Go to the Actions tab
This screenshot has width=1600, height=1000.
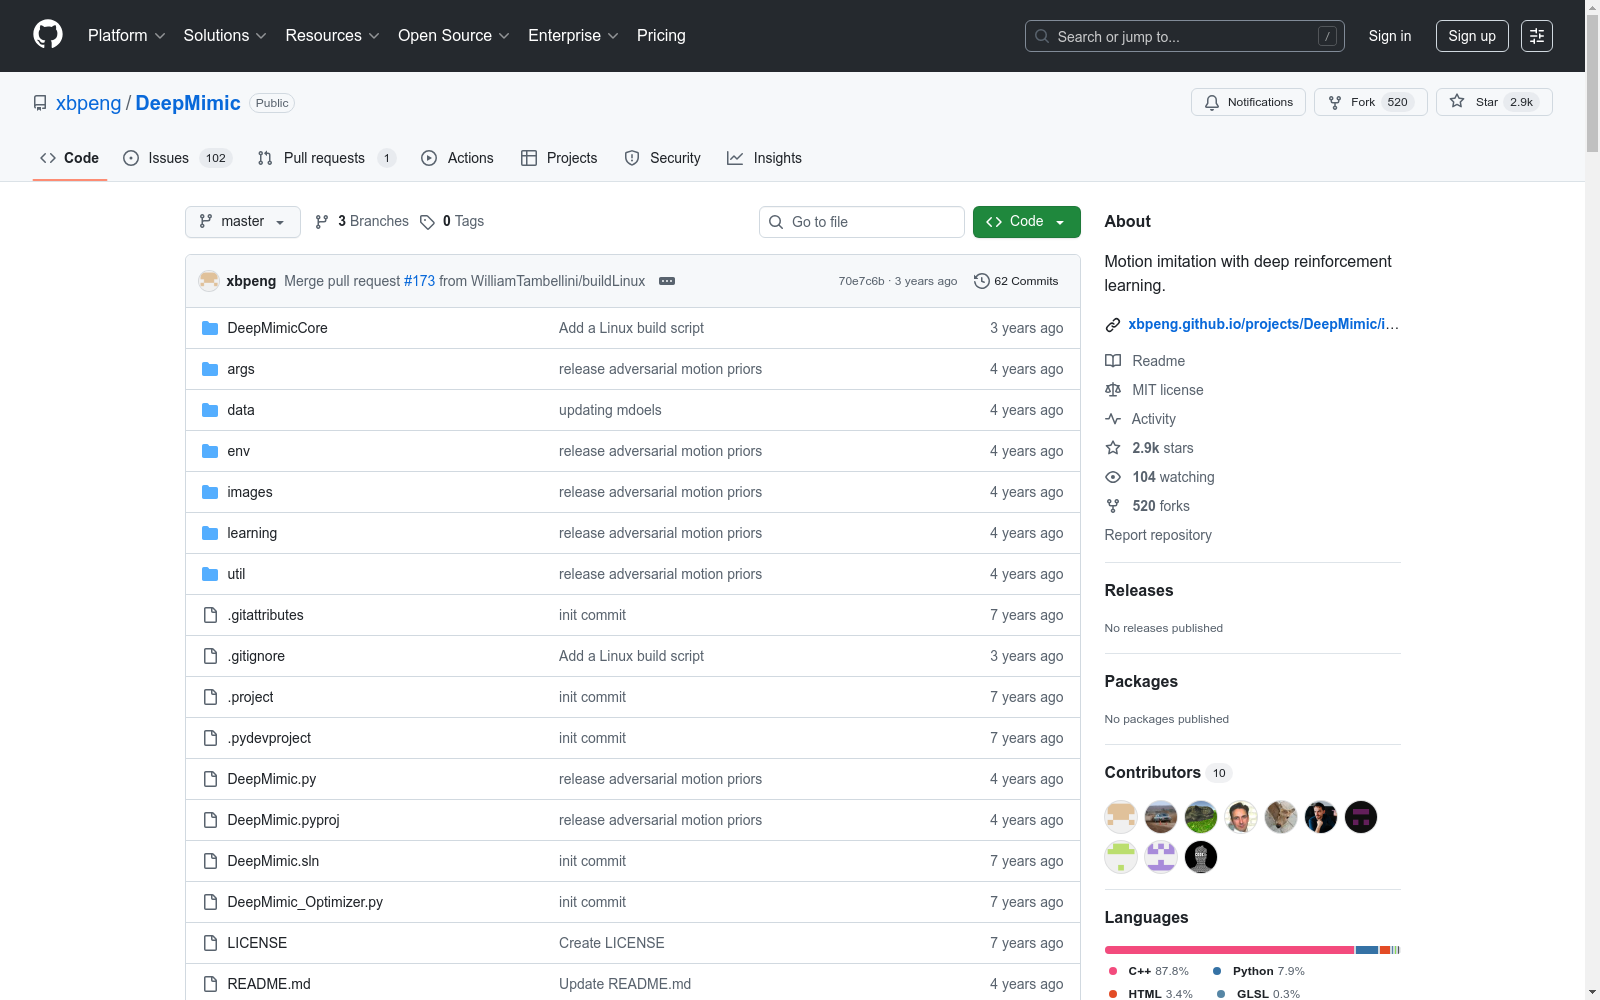coord(458,158)
